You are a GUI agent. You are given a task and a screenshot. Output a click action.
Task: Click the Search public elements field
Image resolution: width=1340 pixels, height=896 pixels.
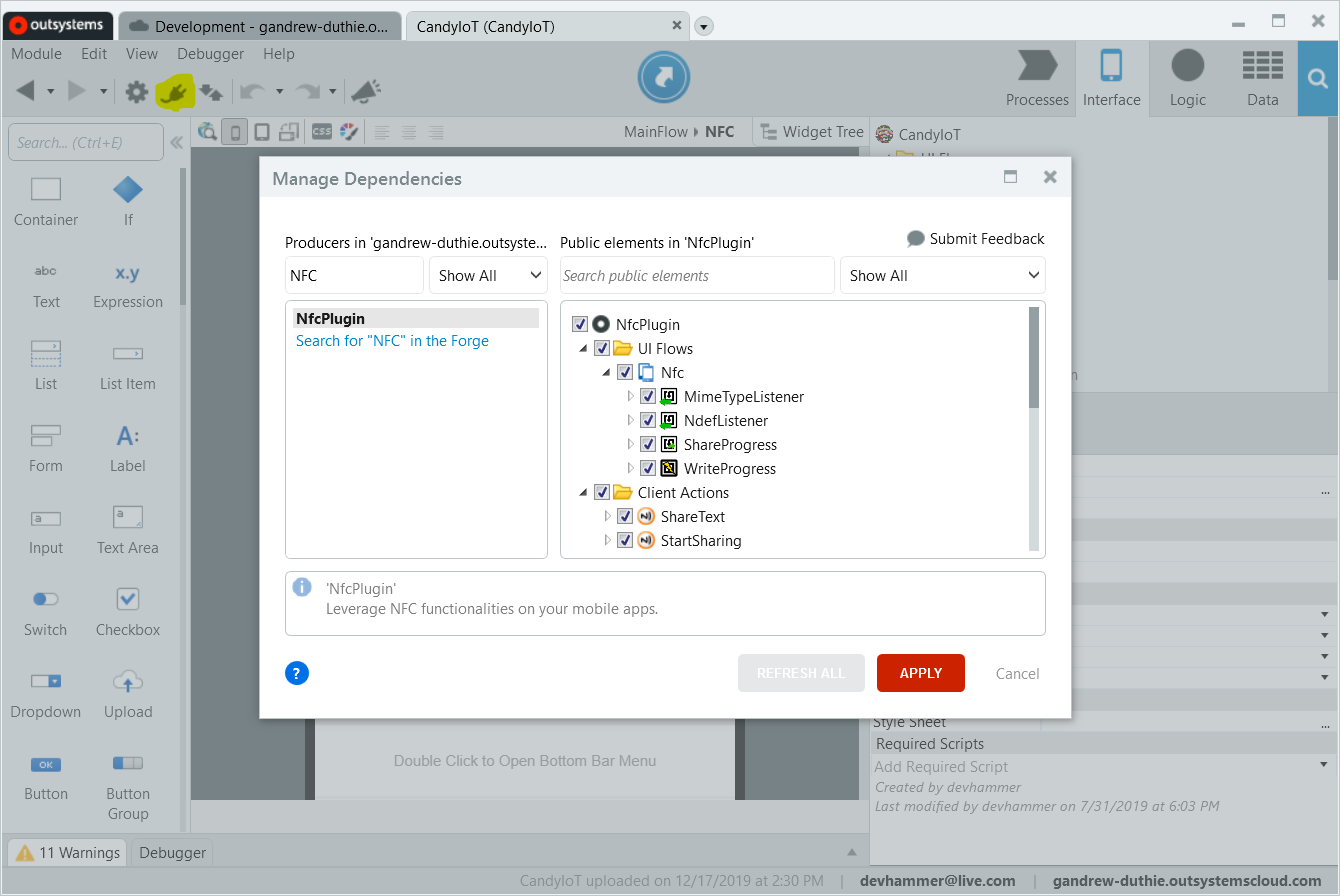pos(697,275)
